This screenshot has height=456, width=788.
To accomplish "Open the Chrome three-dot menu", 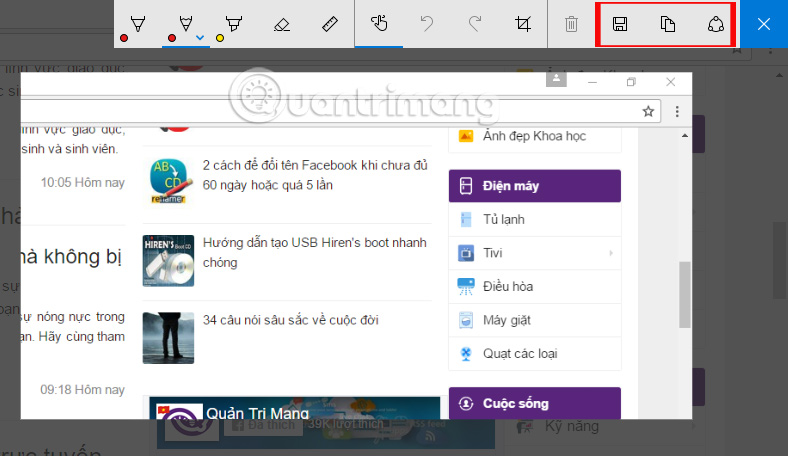I will coord(677,111).
